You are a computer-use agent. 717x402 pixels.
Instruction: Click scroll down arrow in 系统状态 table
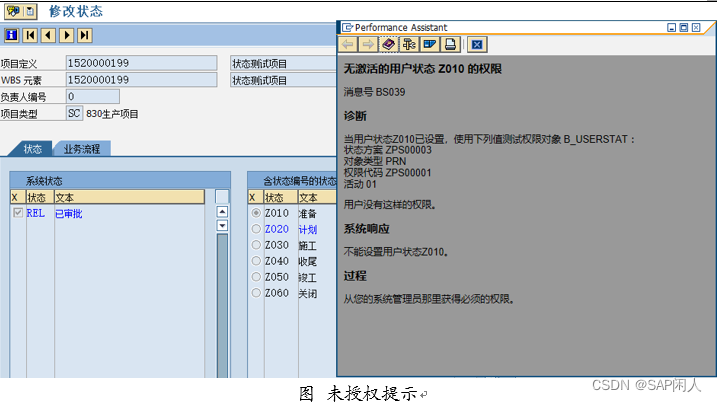click(222, 225)
